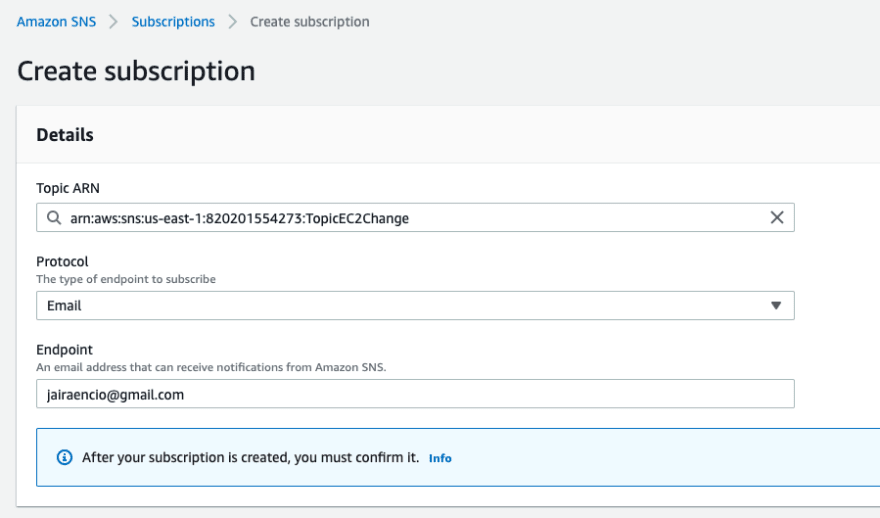Click the Create subscription breadcrumb item
880x518 pixels.
pyautogui.click(x=310, y=22)
